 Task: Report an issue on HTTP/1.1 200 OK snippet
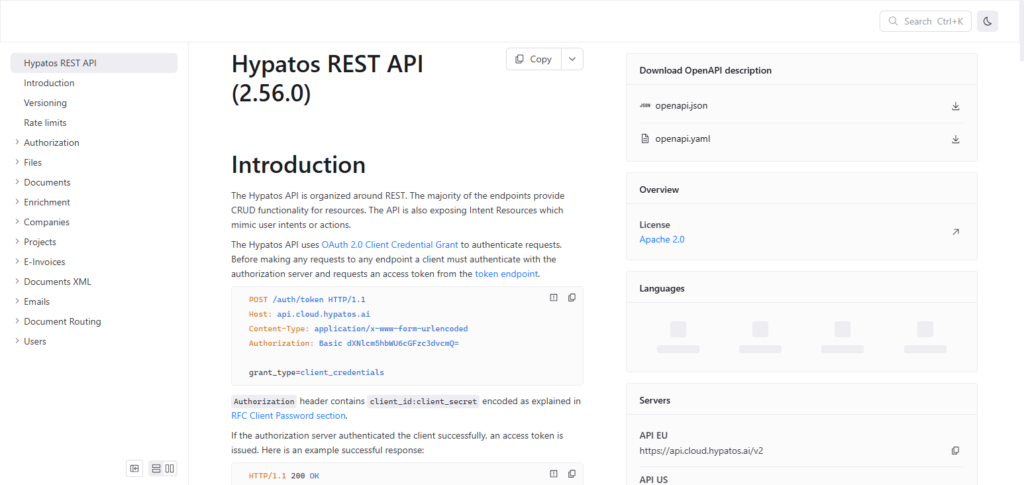(x=553, y=474)
